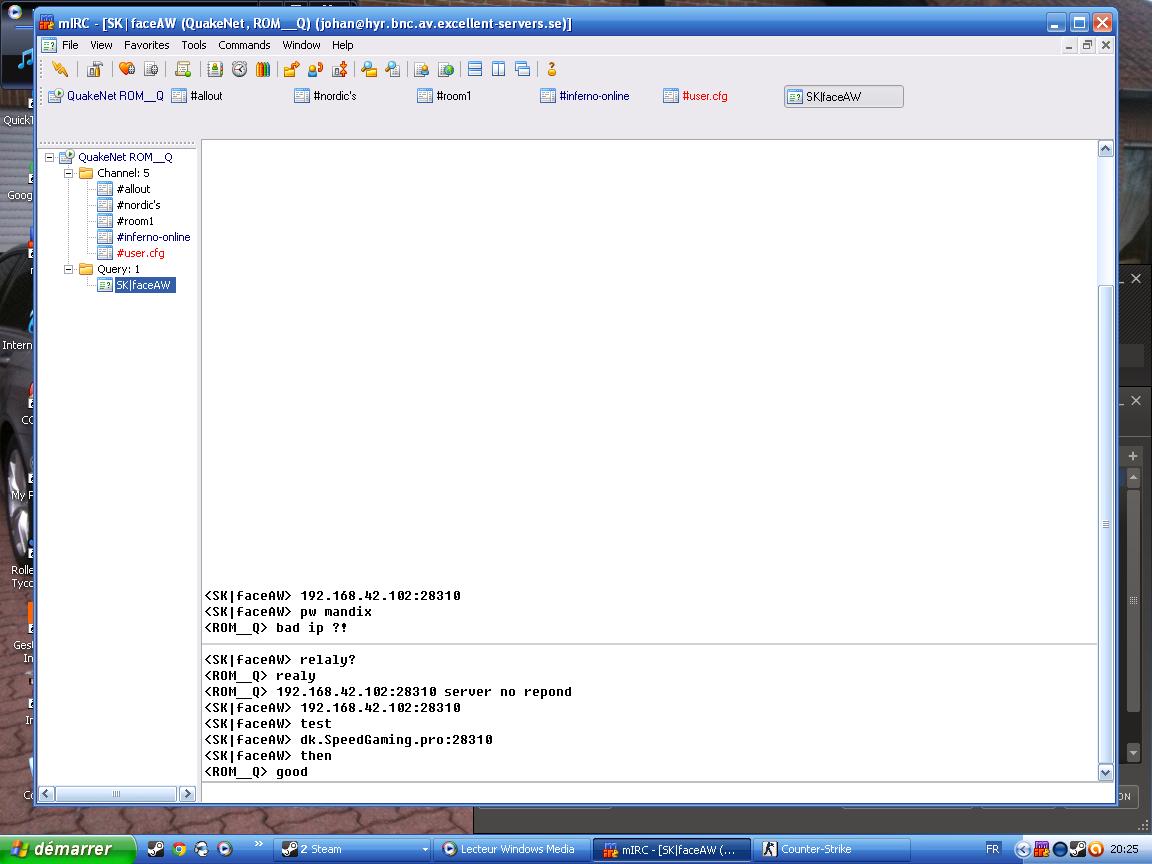Click the chat scrollbar down arrow
1152x864 pixels.
[x=1105, y=772]
